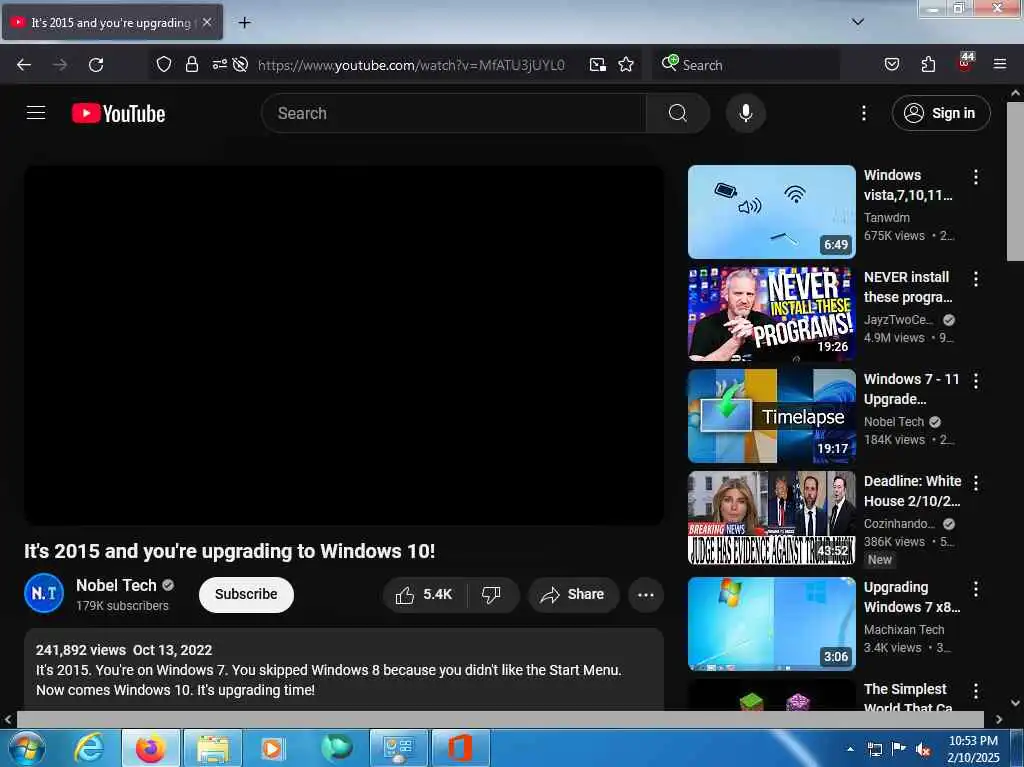Launch Internet Explorer from the taskbar
The height and width of the screenshot is (767, 1024).
pos(88,748)
